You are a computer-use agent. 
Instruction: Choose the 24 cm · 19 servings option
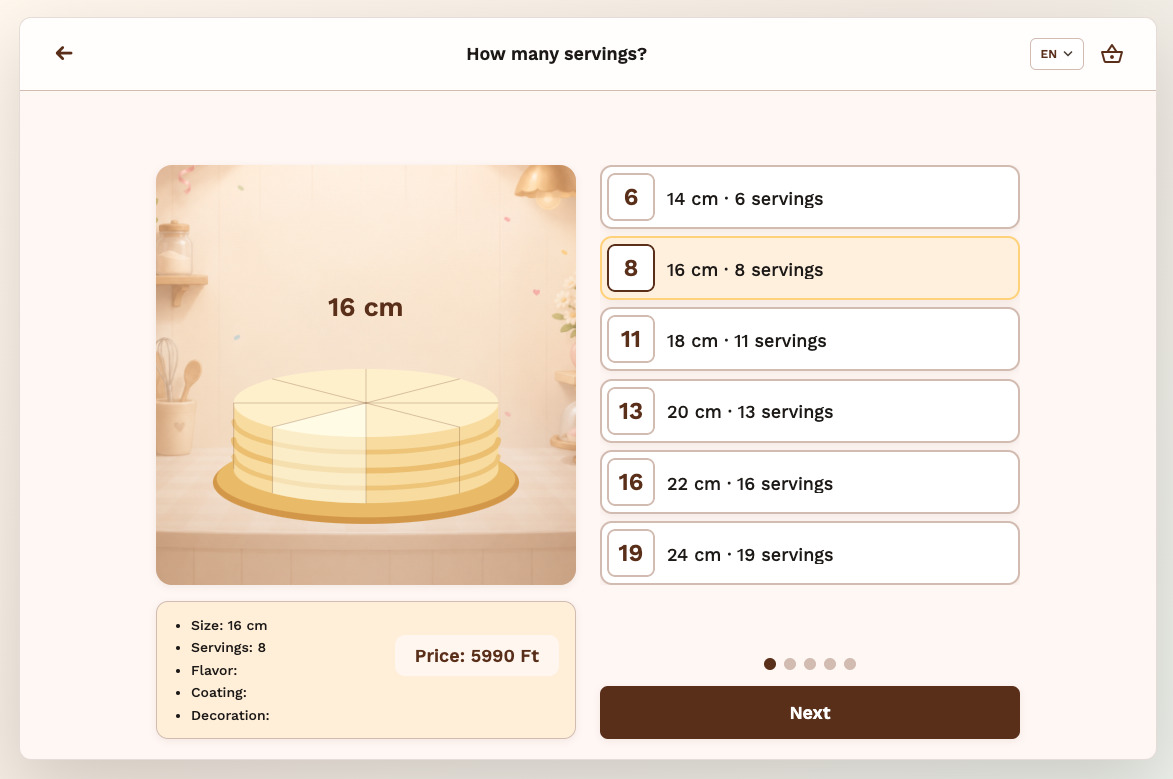click(x=809, y=554)
